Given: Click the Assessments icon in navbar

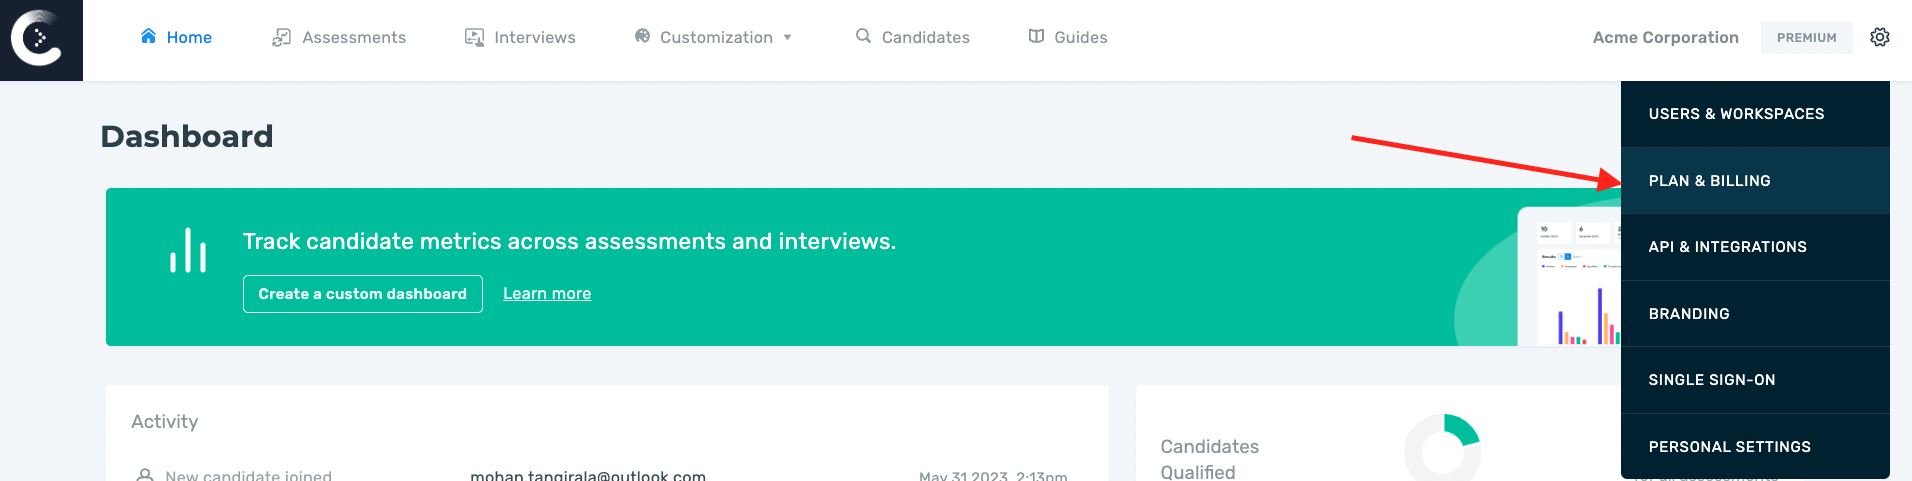Looking at the screenshot, I should click(281, 37).
